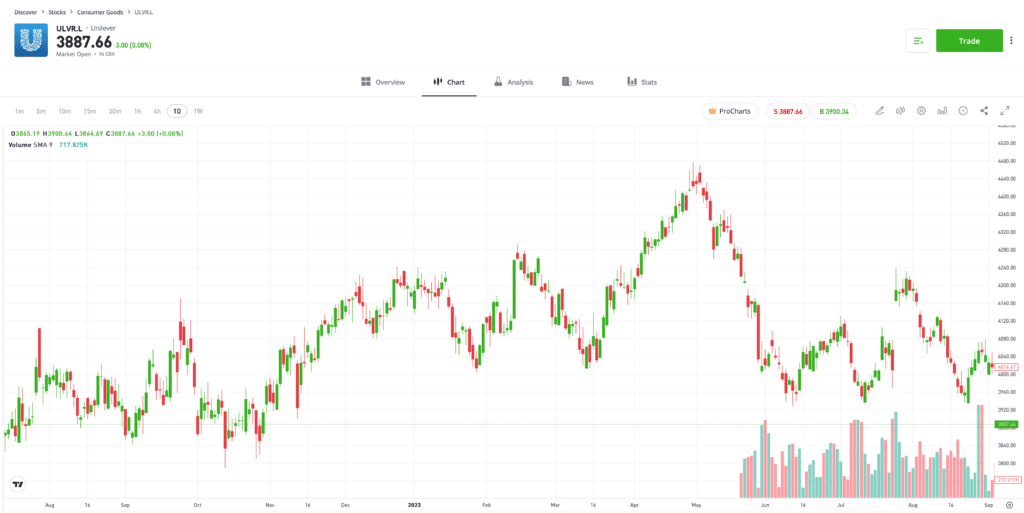Screen dimensions: 1024x513
Task: Open chart settings gear
Action: coord(921,111)
